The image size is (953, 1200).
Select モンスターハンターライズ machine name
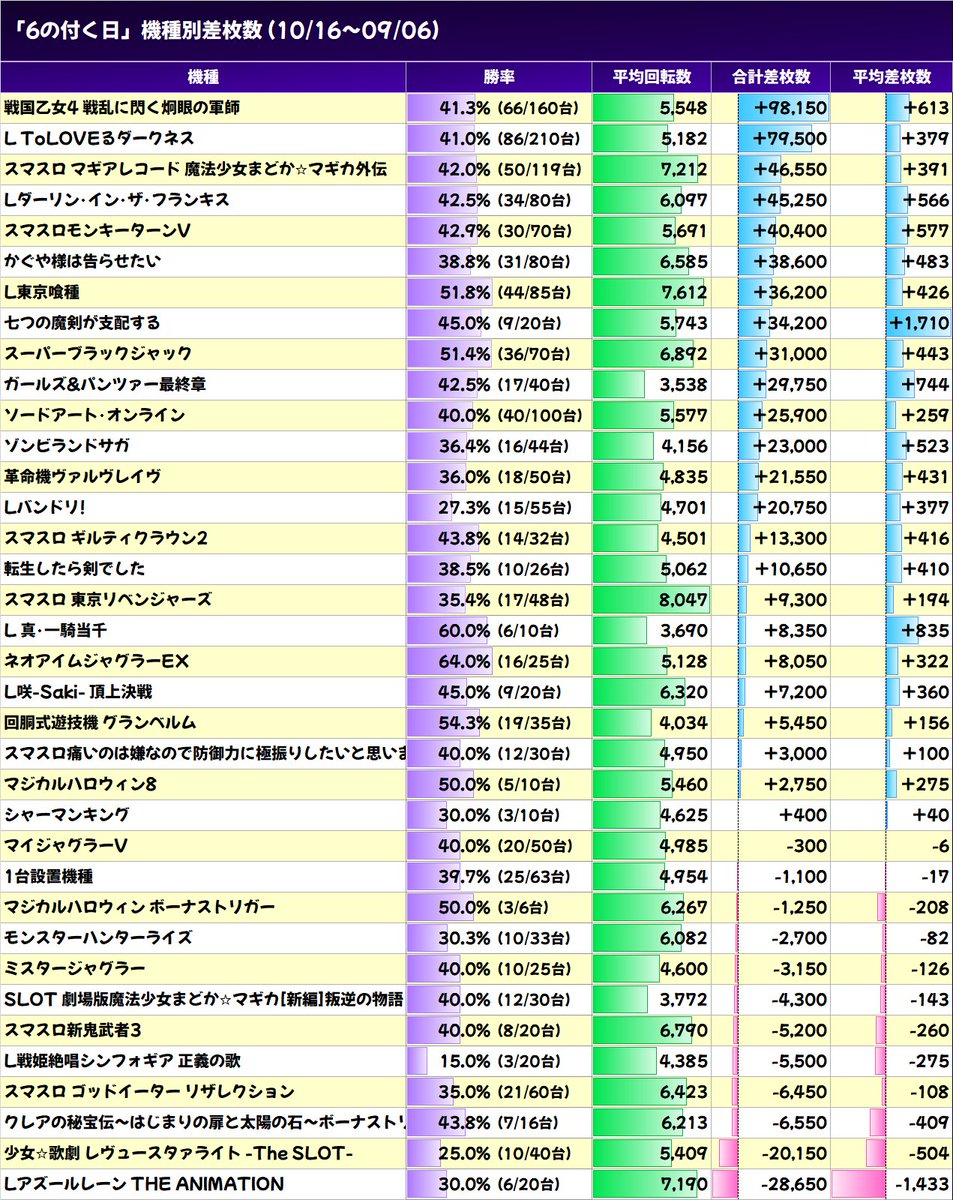point(97,938)
